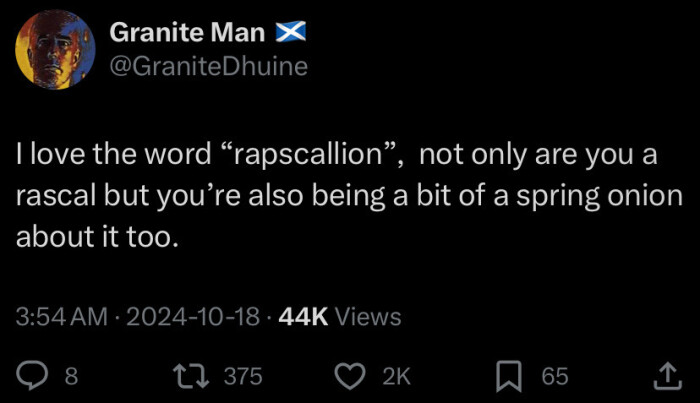Bookmark this tweet using the bookmark icon
Viewport: 700px width, 403px height.
point(510,375)
